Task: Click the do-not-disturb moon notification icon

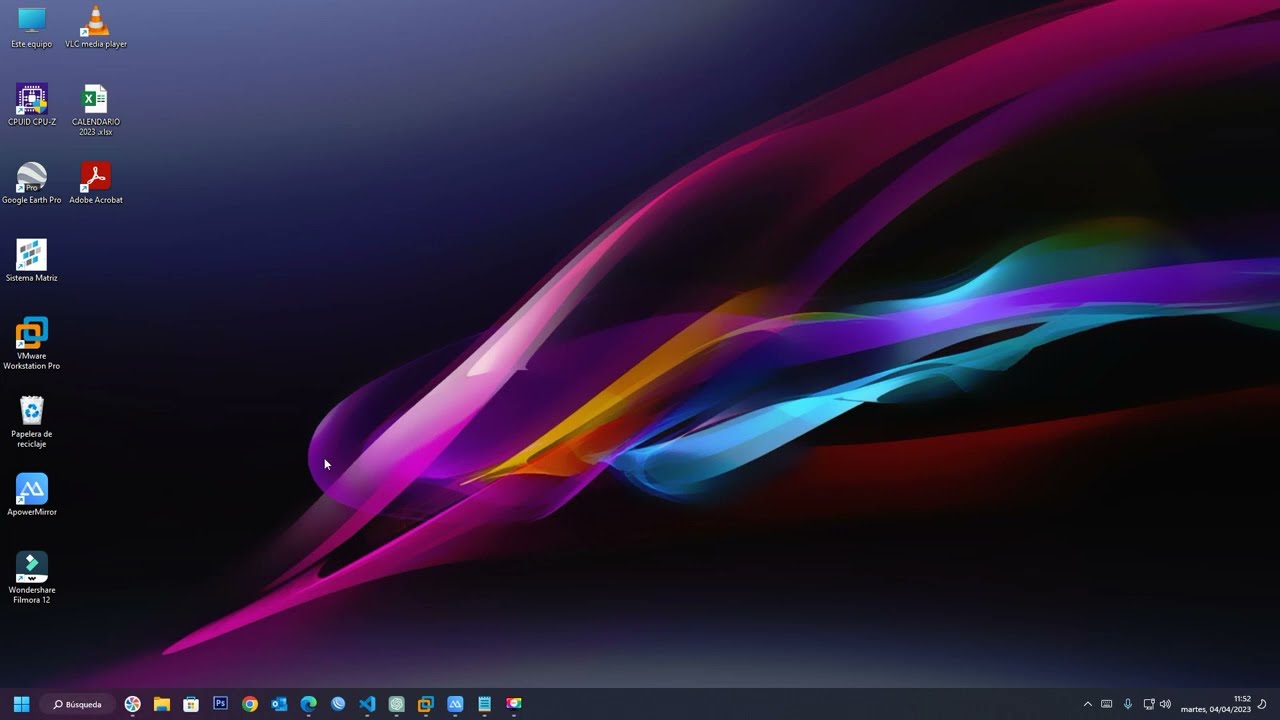Action: pyautogui.click(x=1262, y=704)
